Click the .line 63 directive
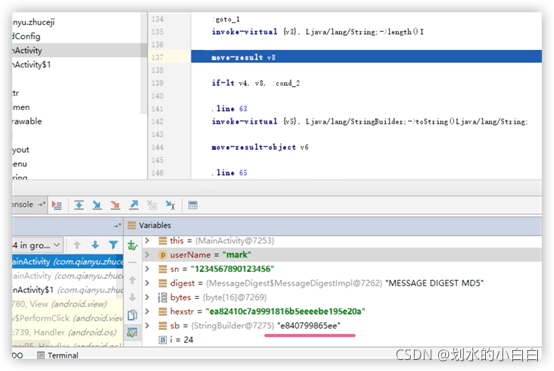This screenshot has width=554, height=371. tap(229, 108)
